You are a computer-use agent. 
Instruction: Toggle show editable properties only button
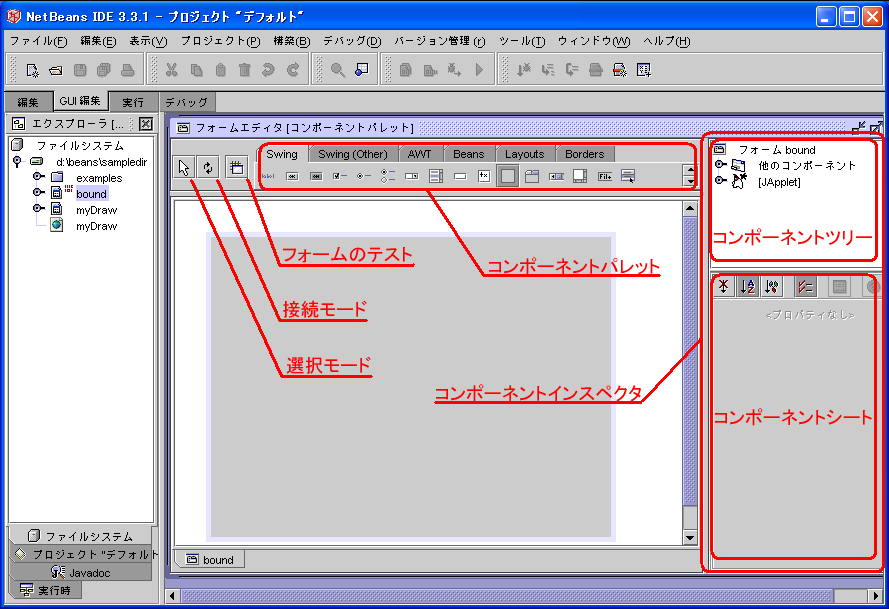(805, 286)
